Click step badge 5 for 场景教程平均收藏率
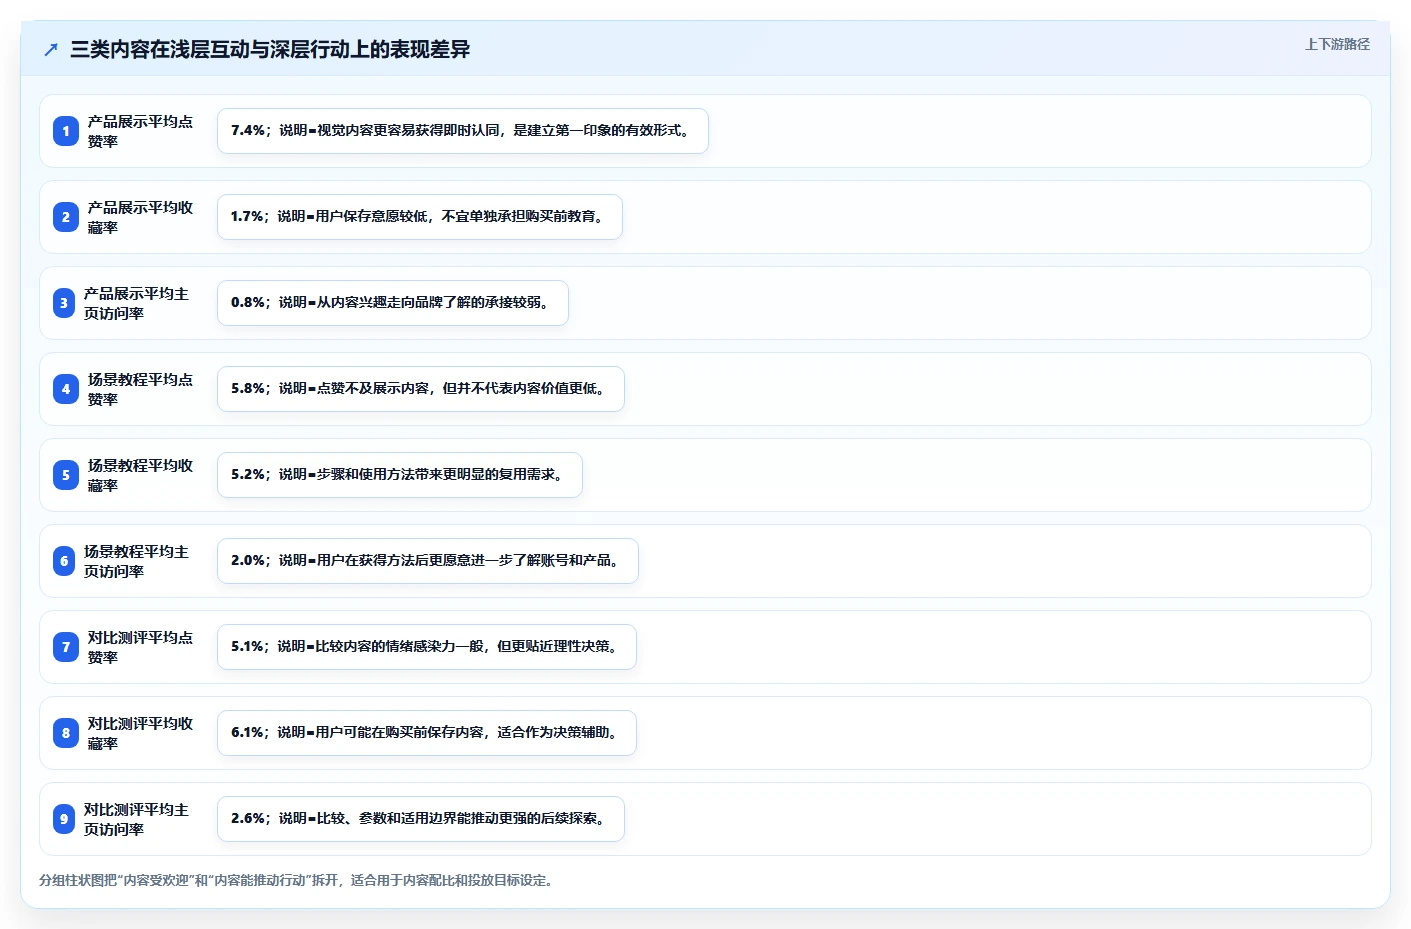 (66, 475)
